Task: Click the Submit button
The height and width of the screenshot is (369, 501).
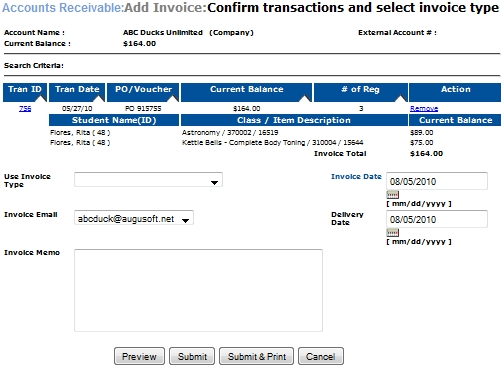Action: pyautogui.click(x=192, y=356)
